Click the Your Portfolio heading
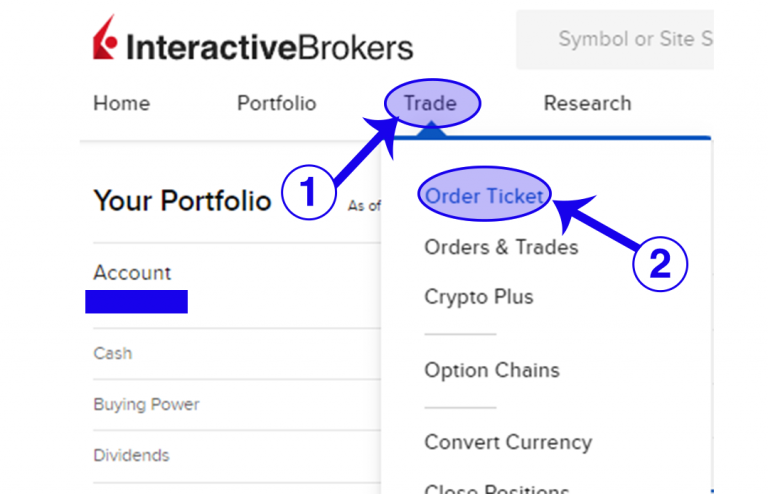768x494 pixels. [182, 200]
